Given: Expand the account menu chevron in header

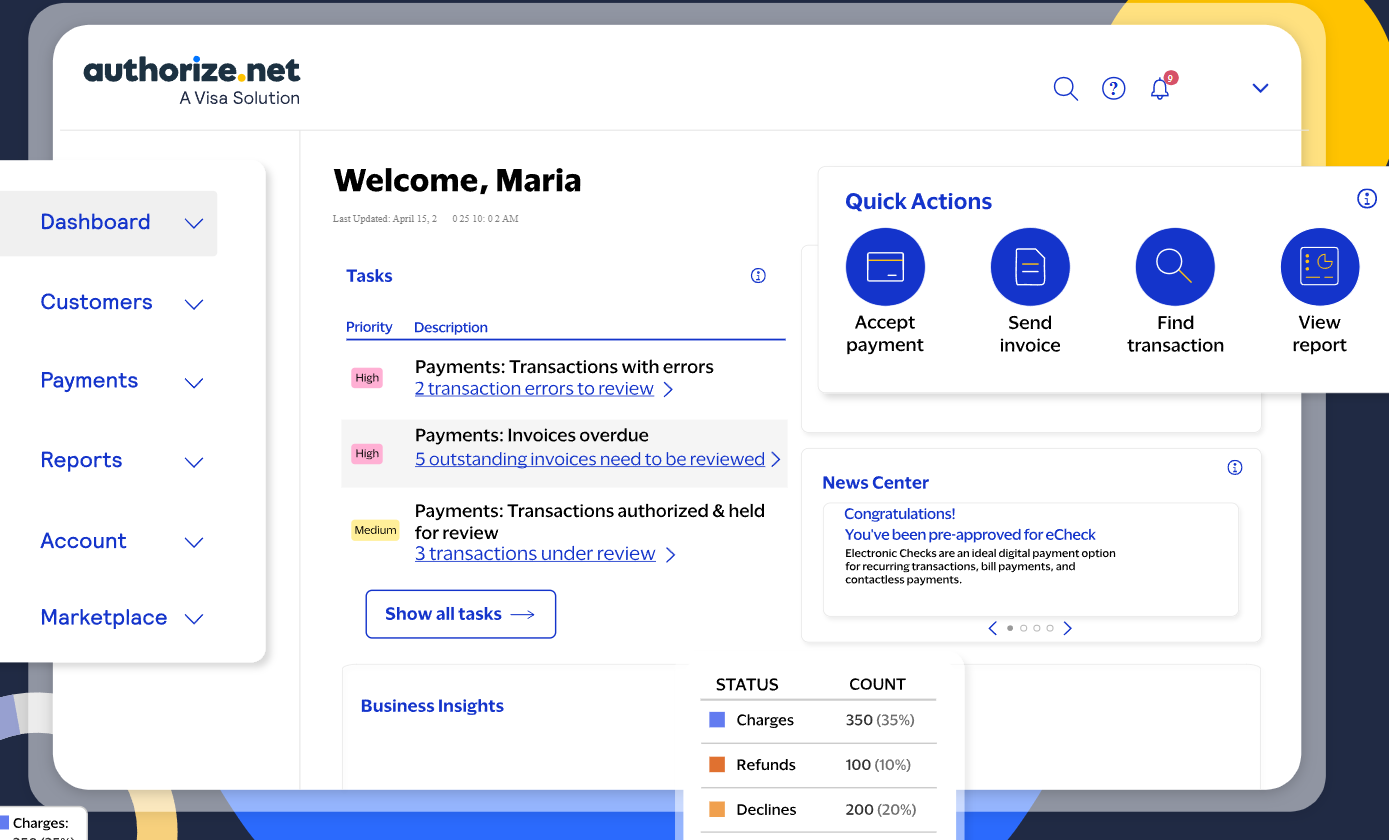Looking at the screenshot, I should tap(1260, 88).
